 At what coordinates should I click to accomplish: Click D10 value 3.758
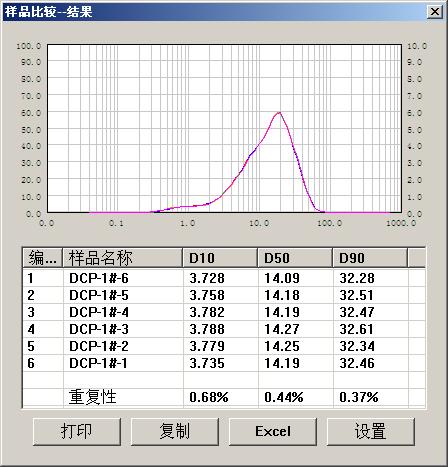207,295
